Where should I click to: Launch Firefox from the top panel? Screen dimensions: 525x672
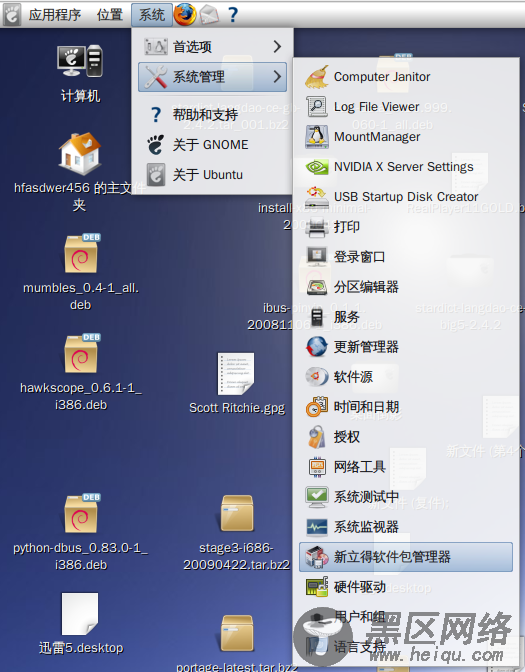[185, 14]
